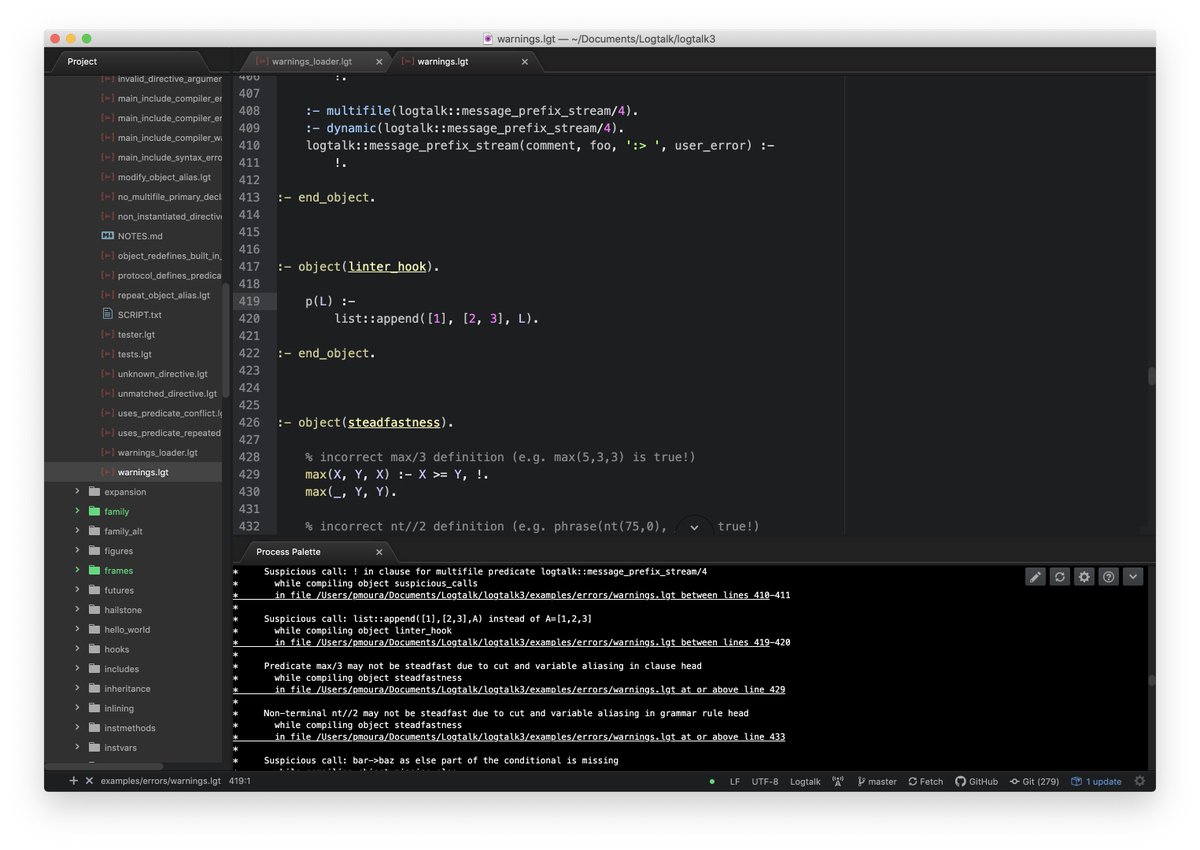Click the instvars folder icon

[95, 747]
